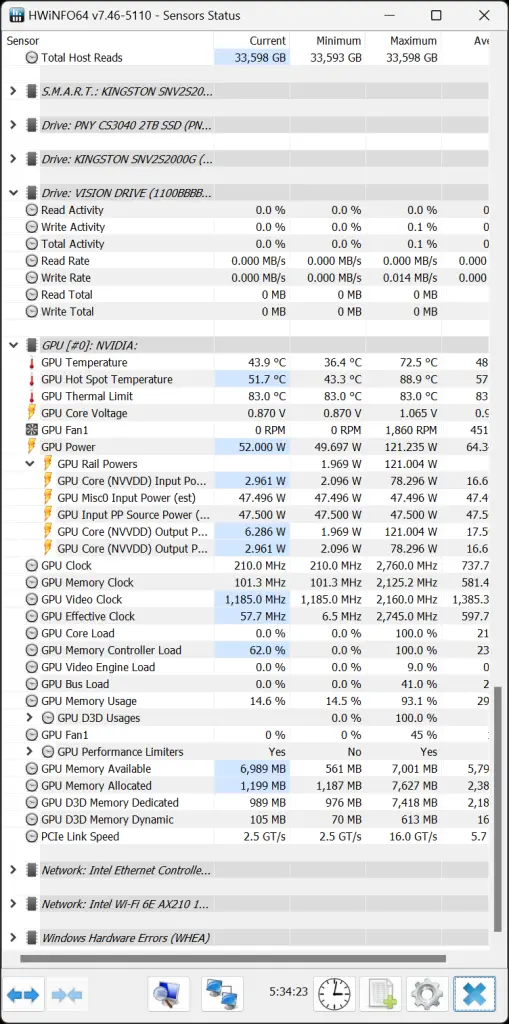Select the Write Rate row label

66,278
